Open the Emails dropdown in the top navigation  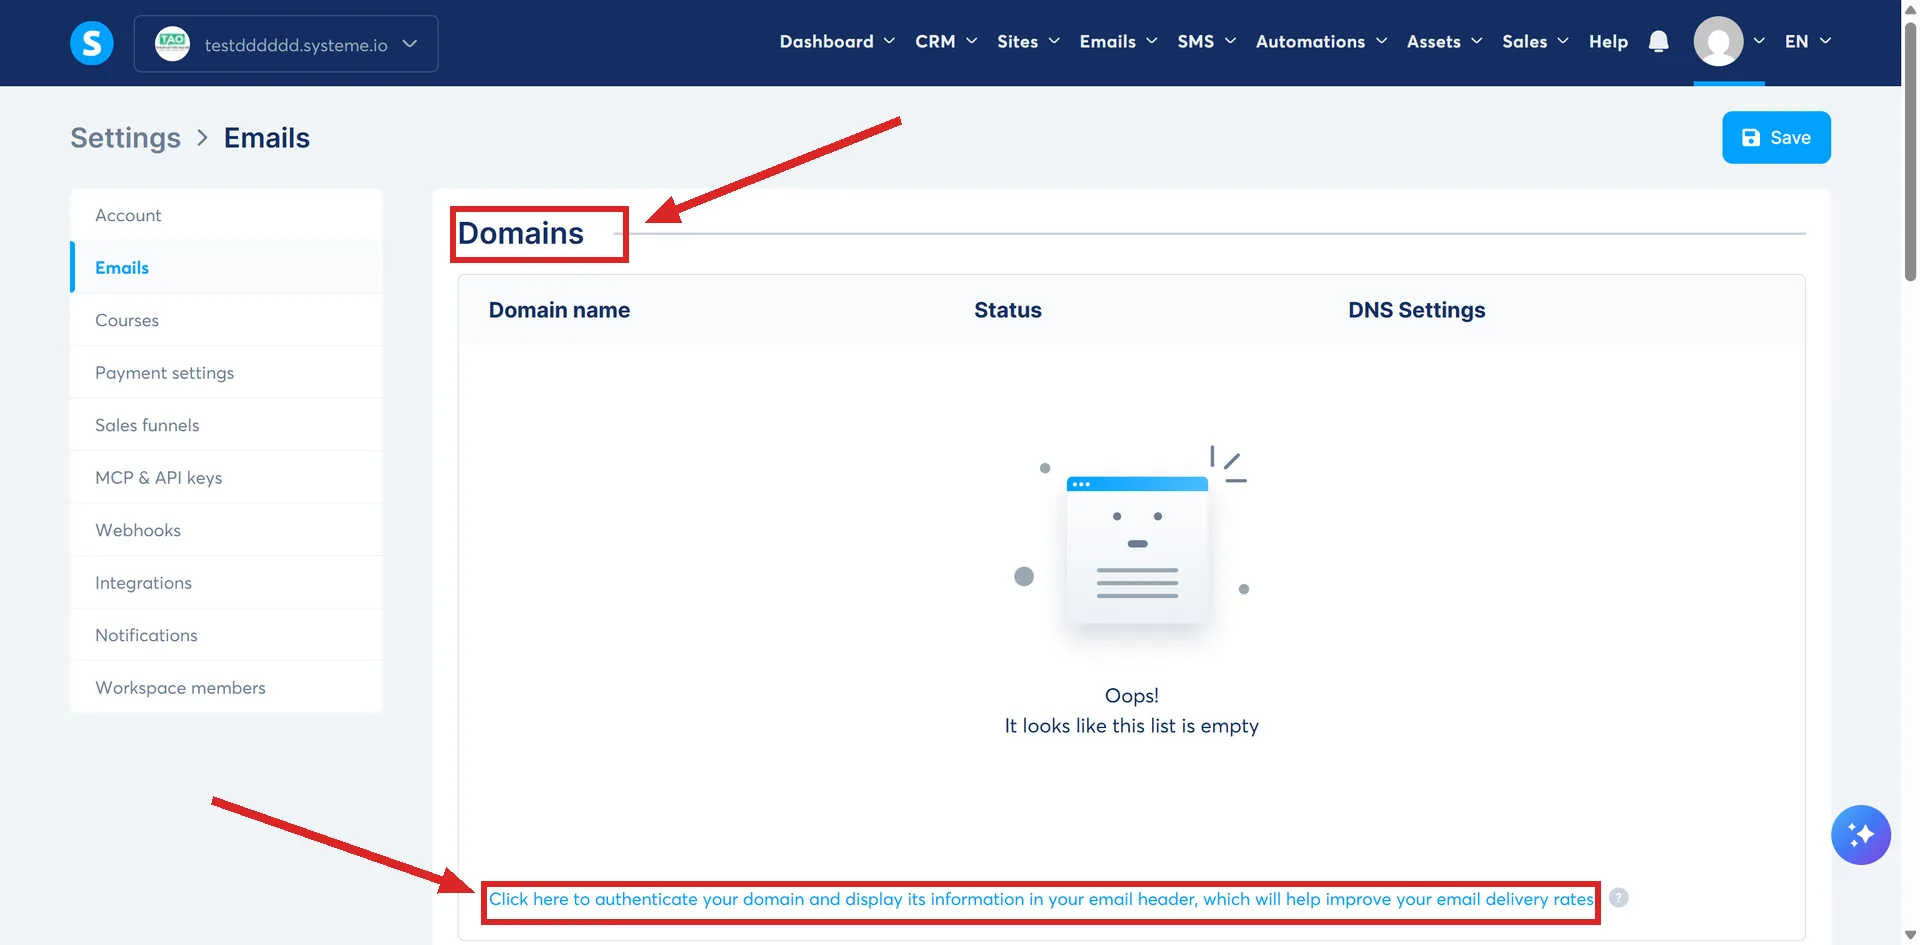pyautogui.click(x=1118, y=42)
